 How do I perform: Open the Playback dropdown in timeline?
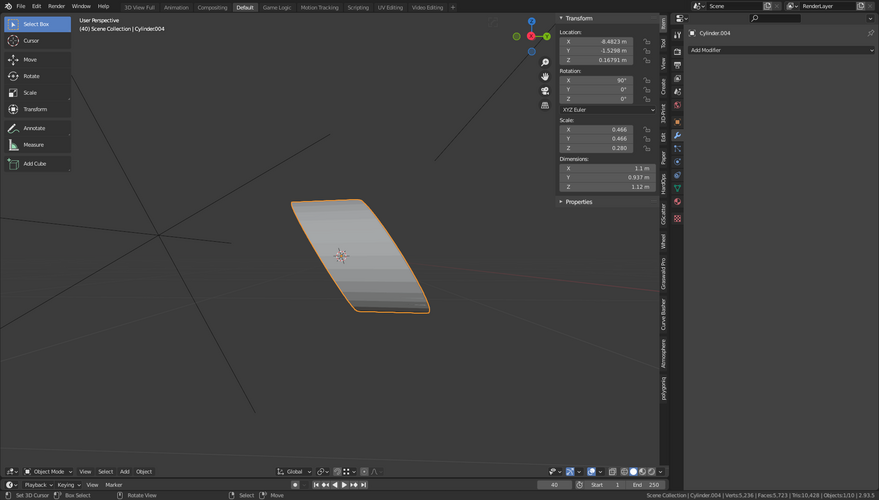pos(38,485)
